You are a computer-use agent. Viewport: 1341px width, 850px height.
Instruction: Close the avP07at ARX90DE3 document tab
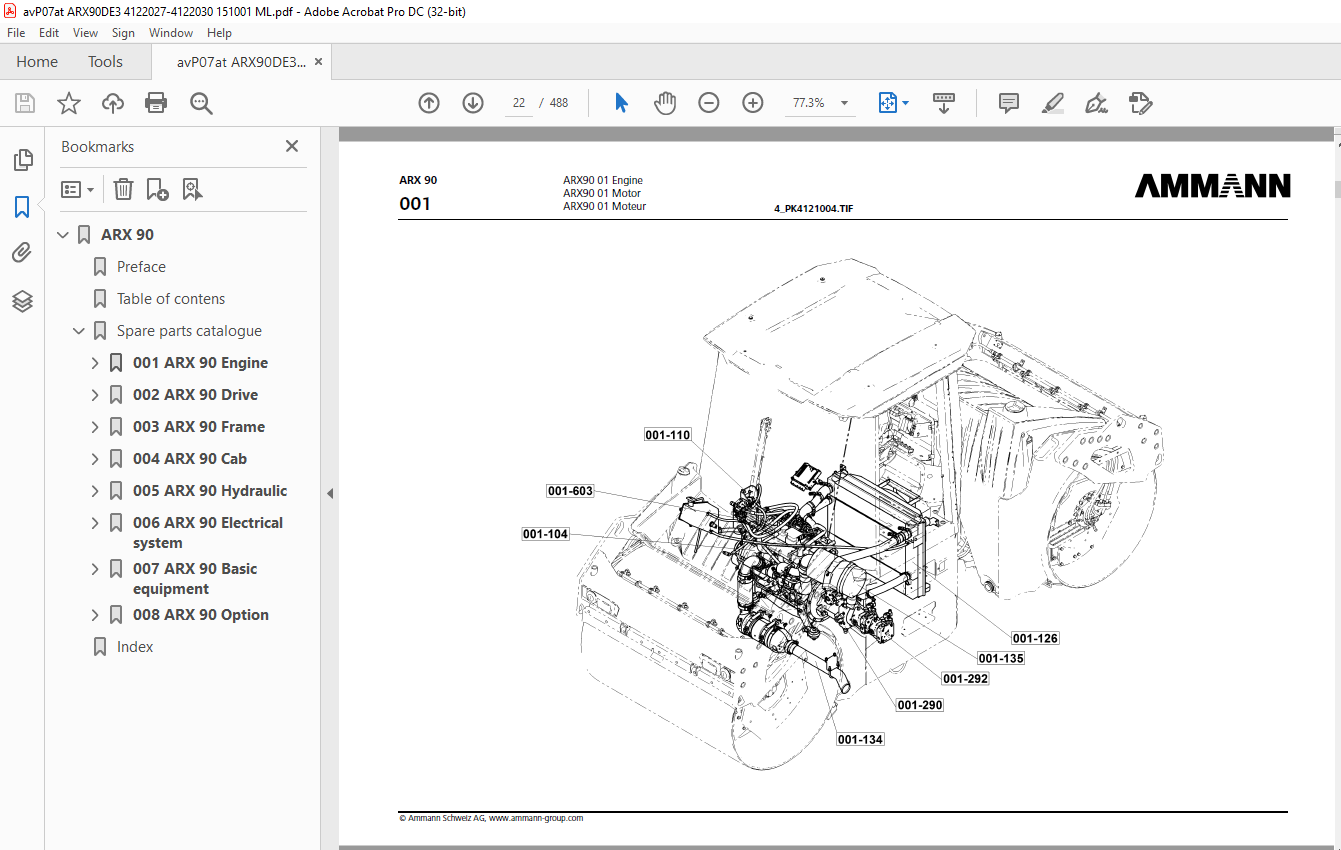click(319, 62)
